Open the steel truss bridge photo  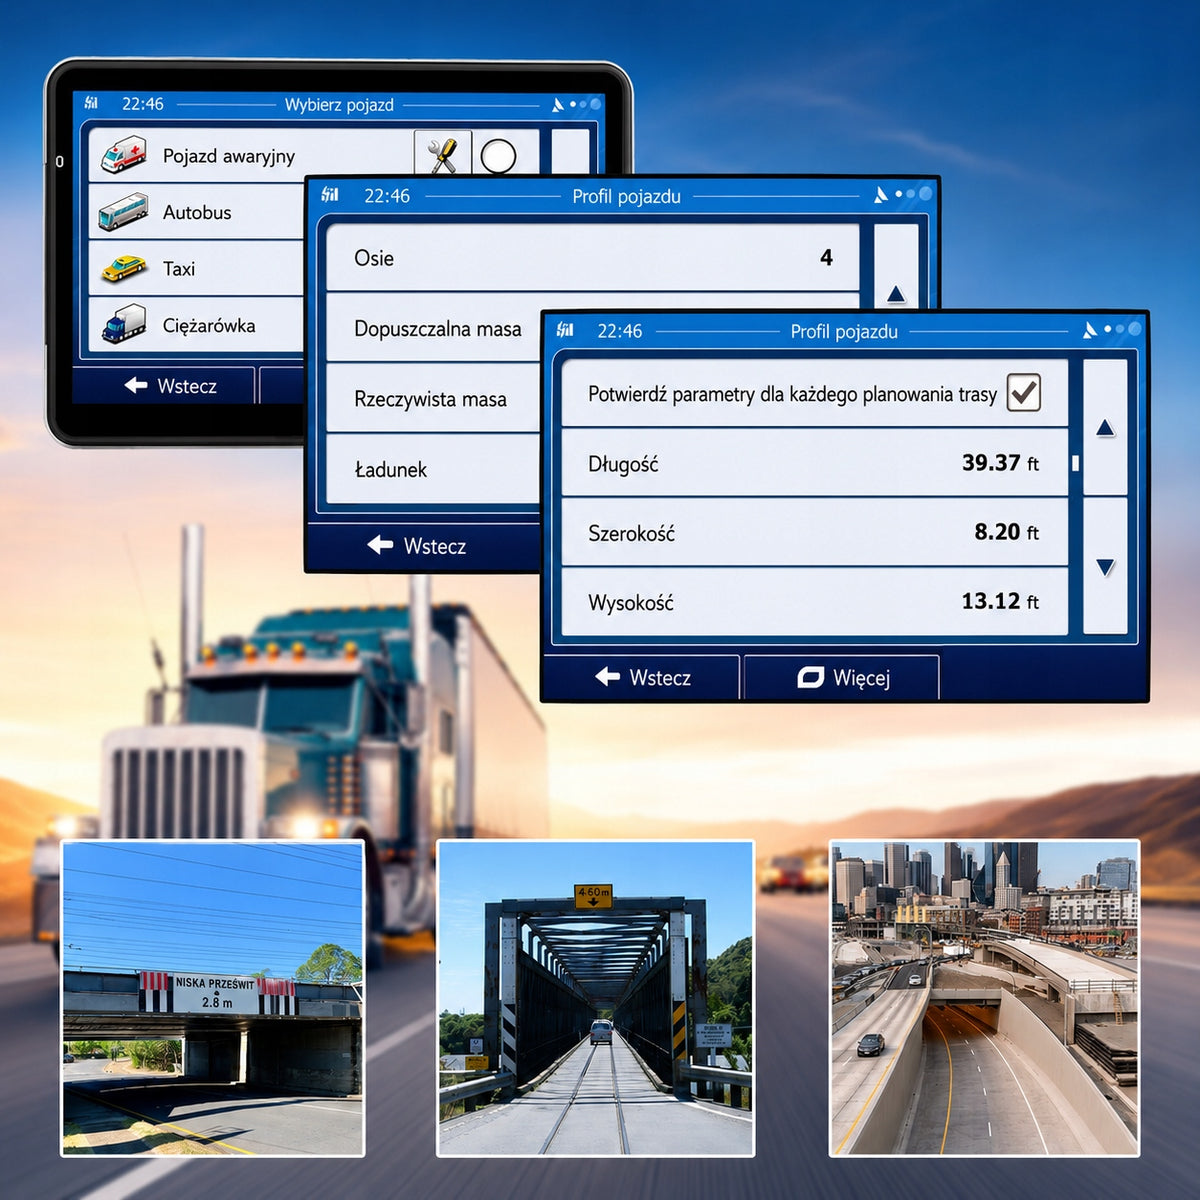click(596, 998)
